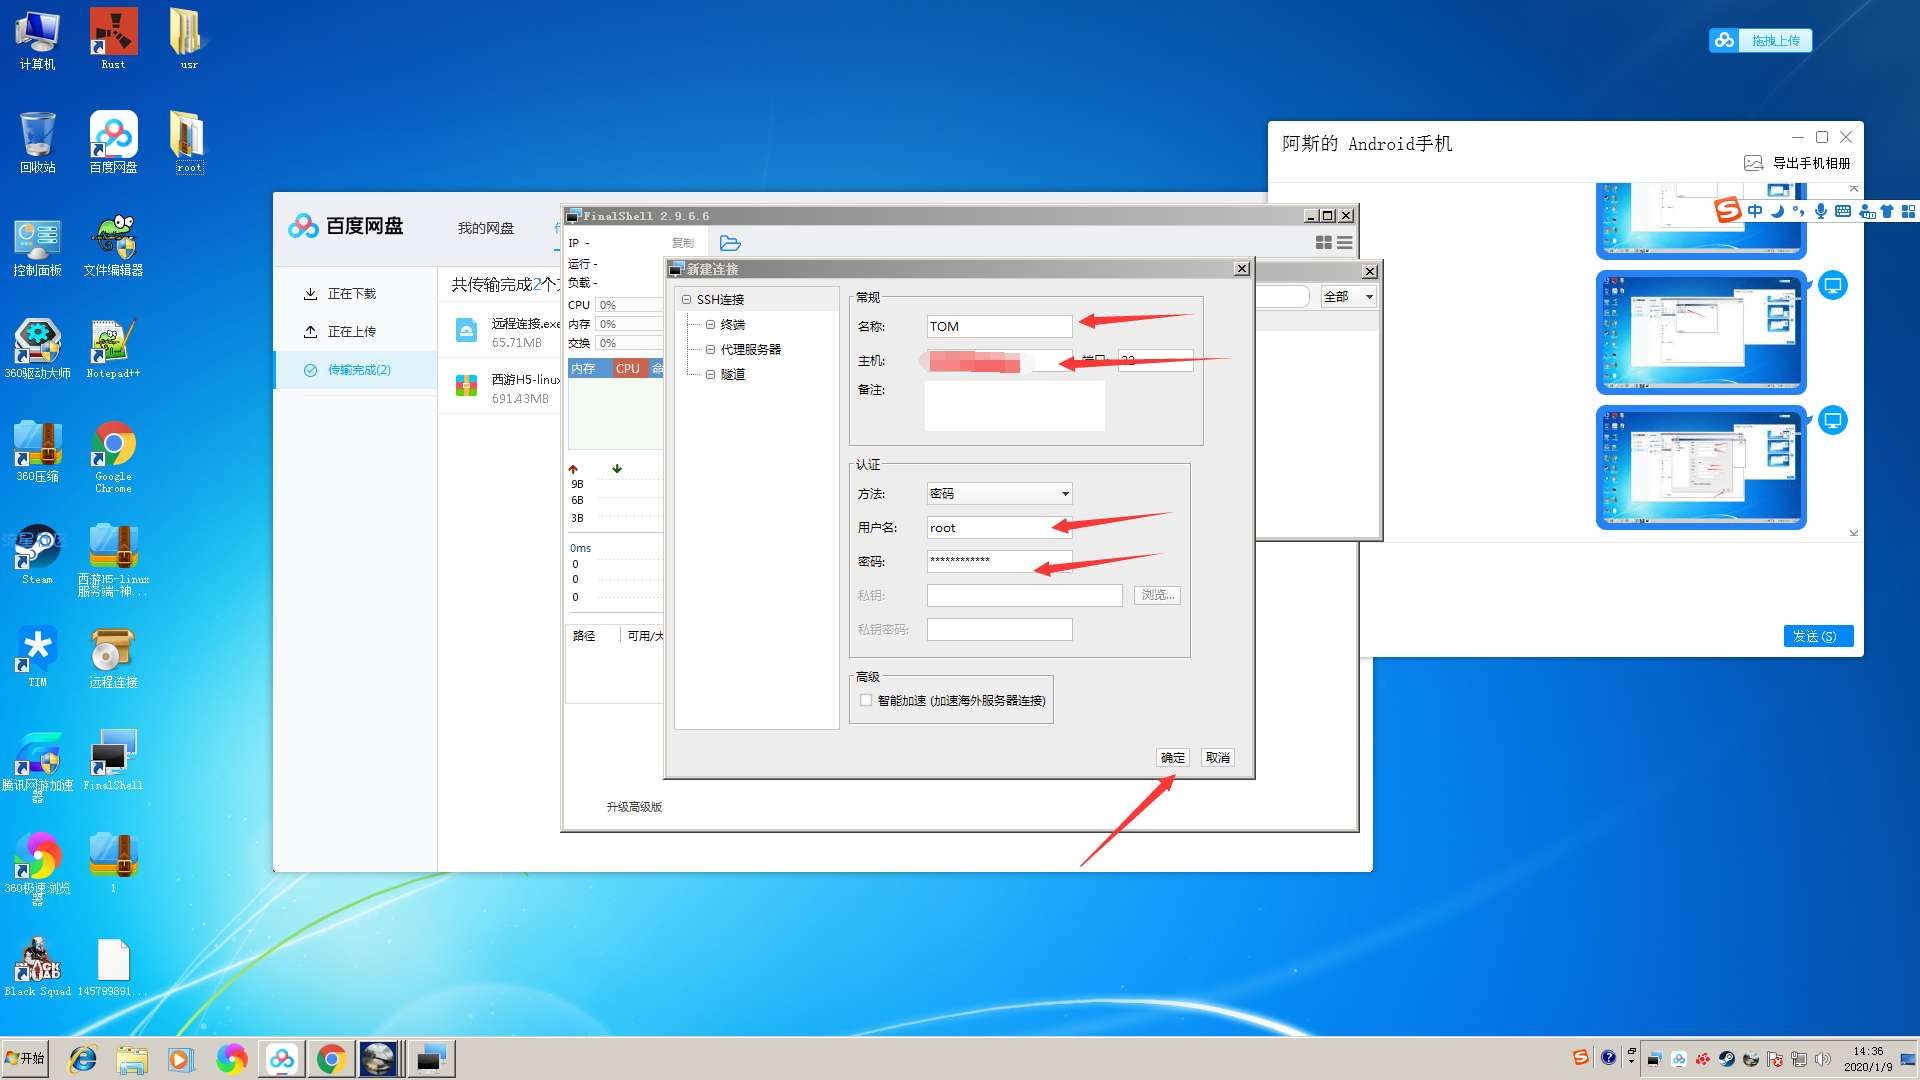Open TIM desktop shortcut
1920x1080 pixels.
coord(37,657)
